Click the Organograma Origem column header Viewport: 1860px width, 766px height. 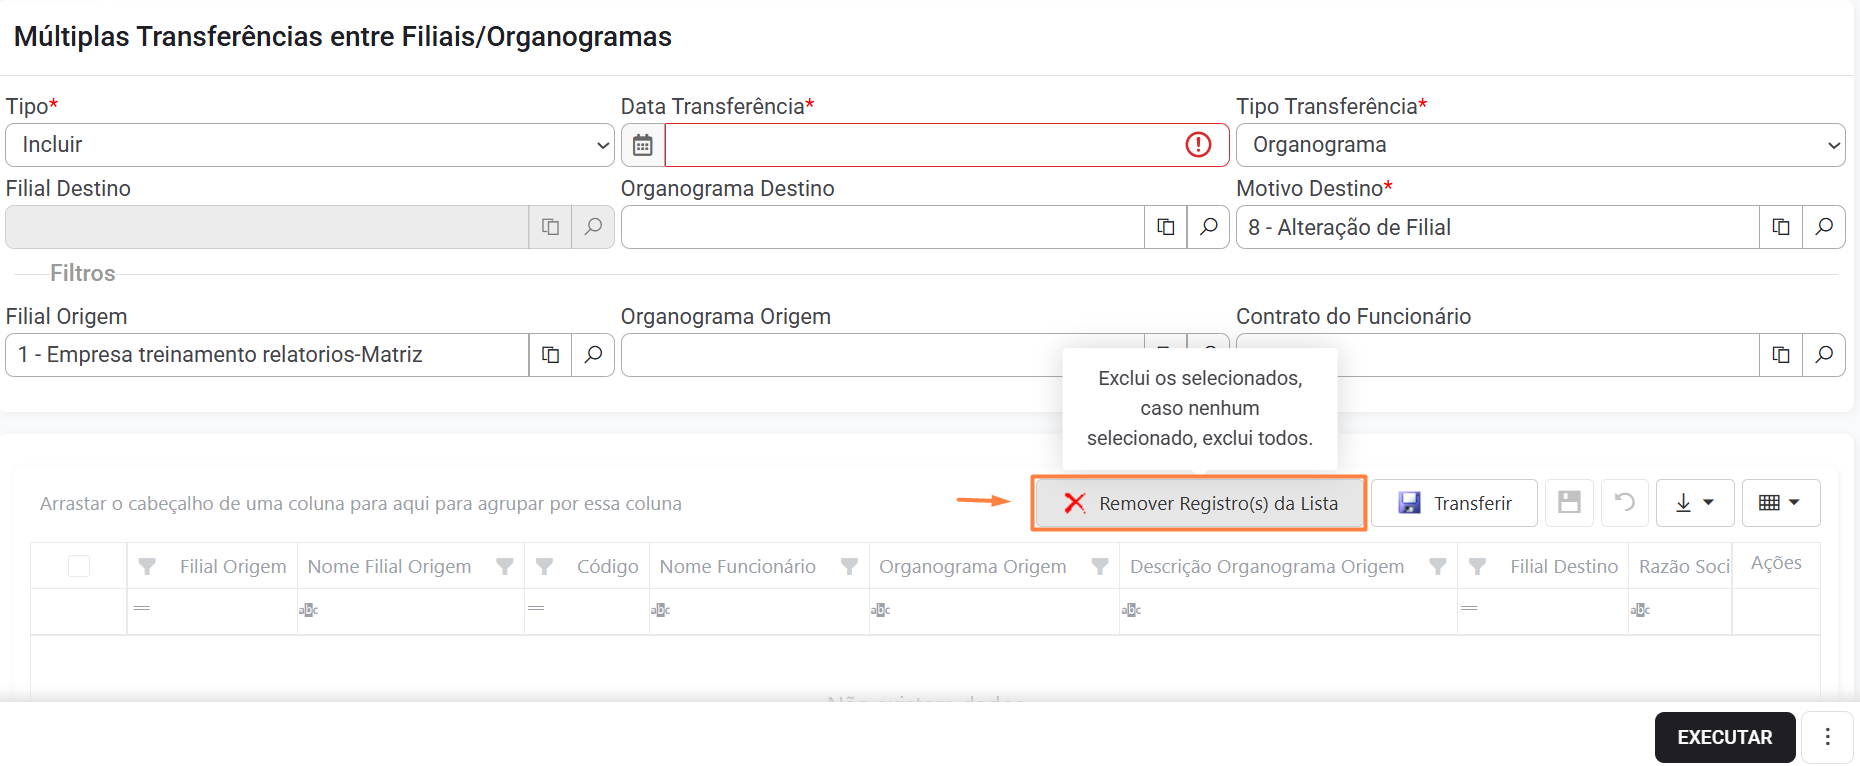click(973, 567)
